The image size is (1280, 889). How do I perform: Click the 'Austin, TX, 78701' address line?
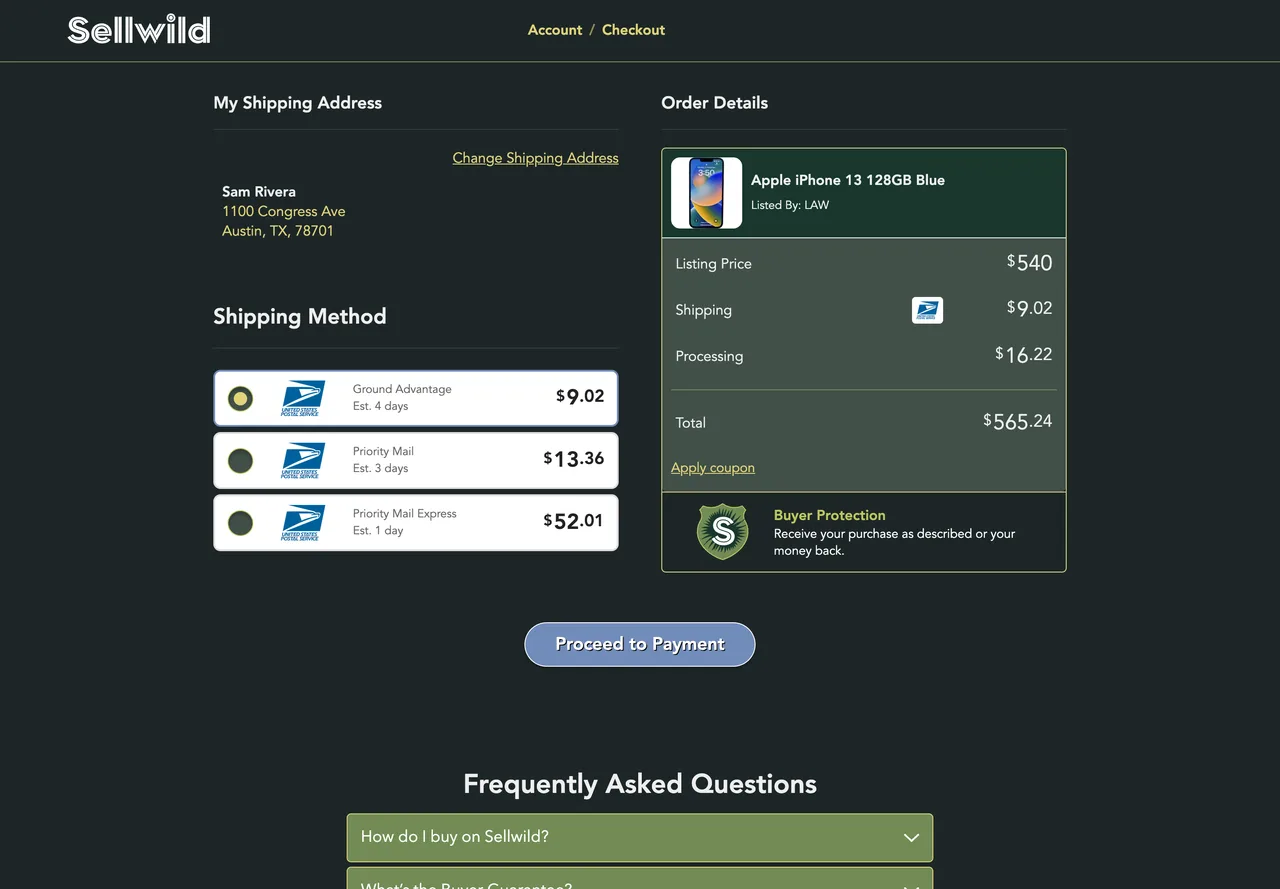point(278,231)
